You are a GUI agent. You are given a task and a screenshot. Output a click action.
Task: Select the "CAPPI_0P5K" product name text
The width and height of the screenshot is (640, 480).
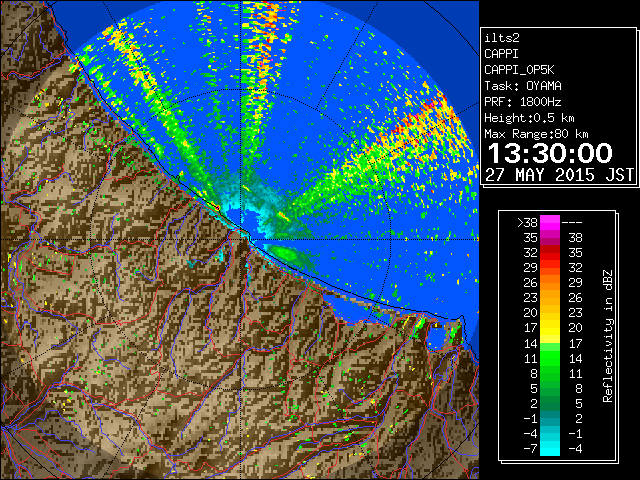click(x=519, y=70)
